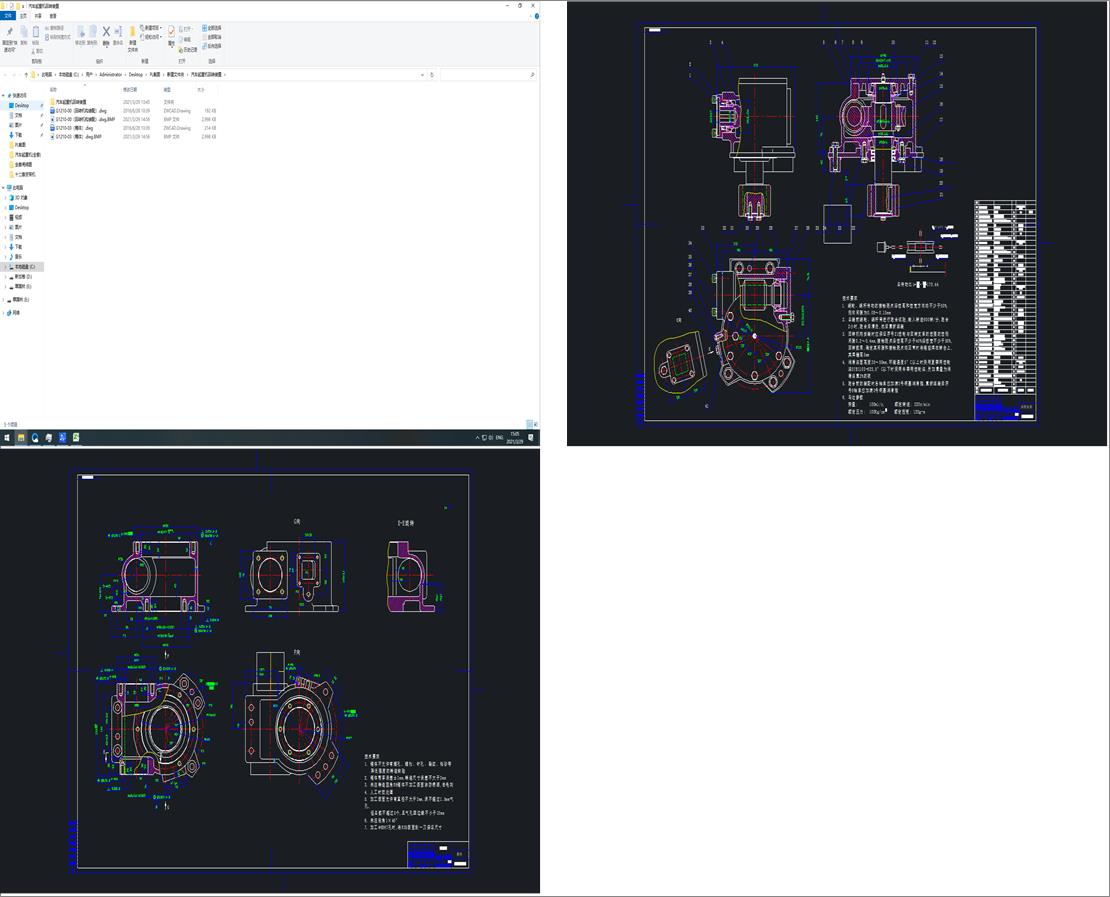Sort files by the Type column header
This screenshot has width=1110, height=897.
(167, 89)
